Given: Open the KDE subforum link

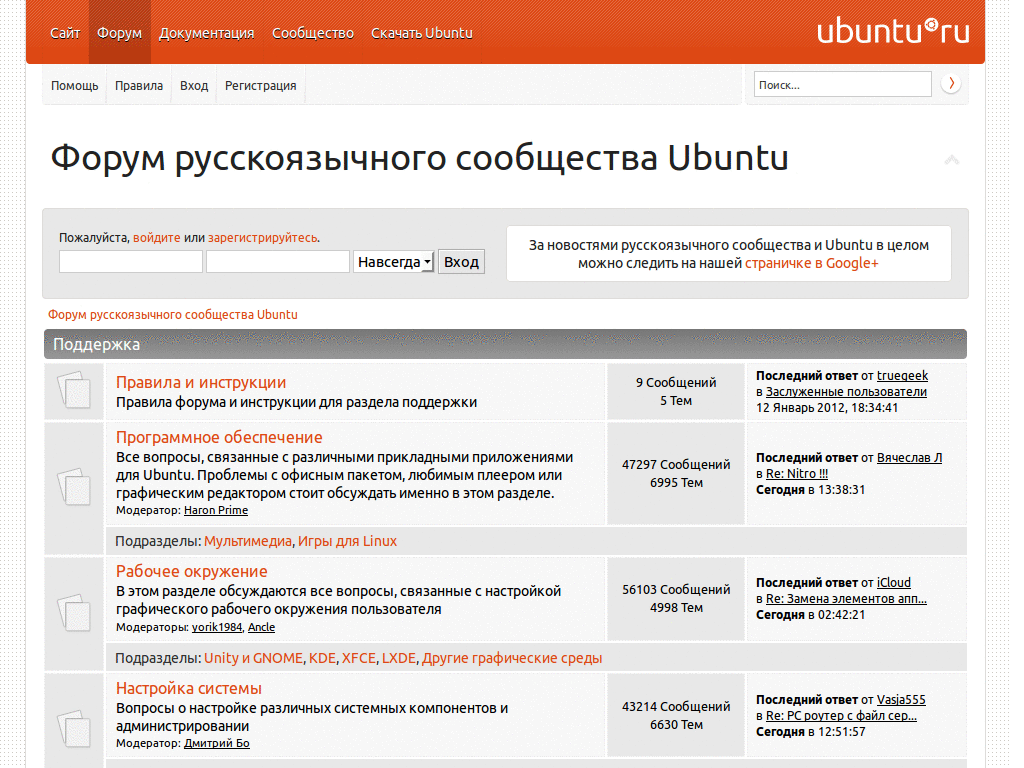Looking at the screenshot, I should pos(322,658).
